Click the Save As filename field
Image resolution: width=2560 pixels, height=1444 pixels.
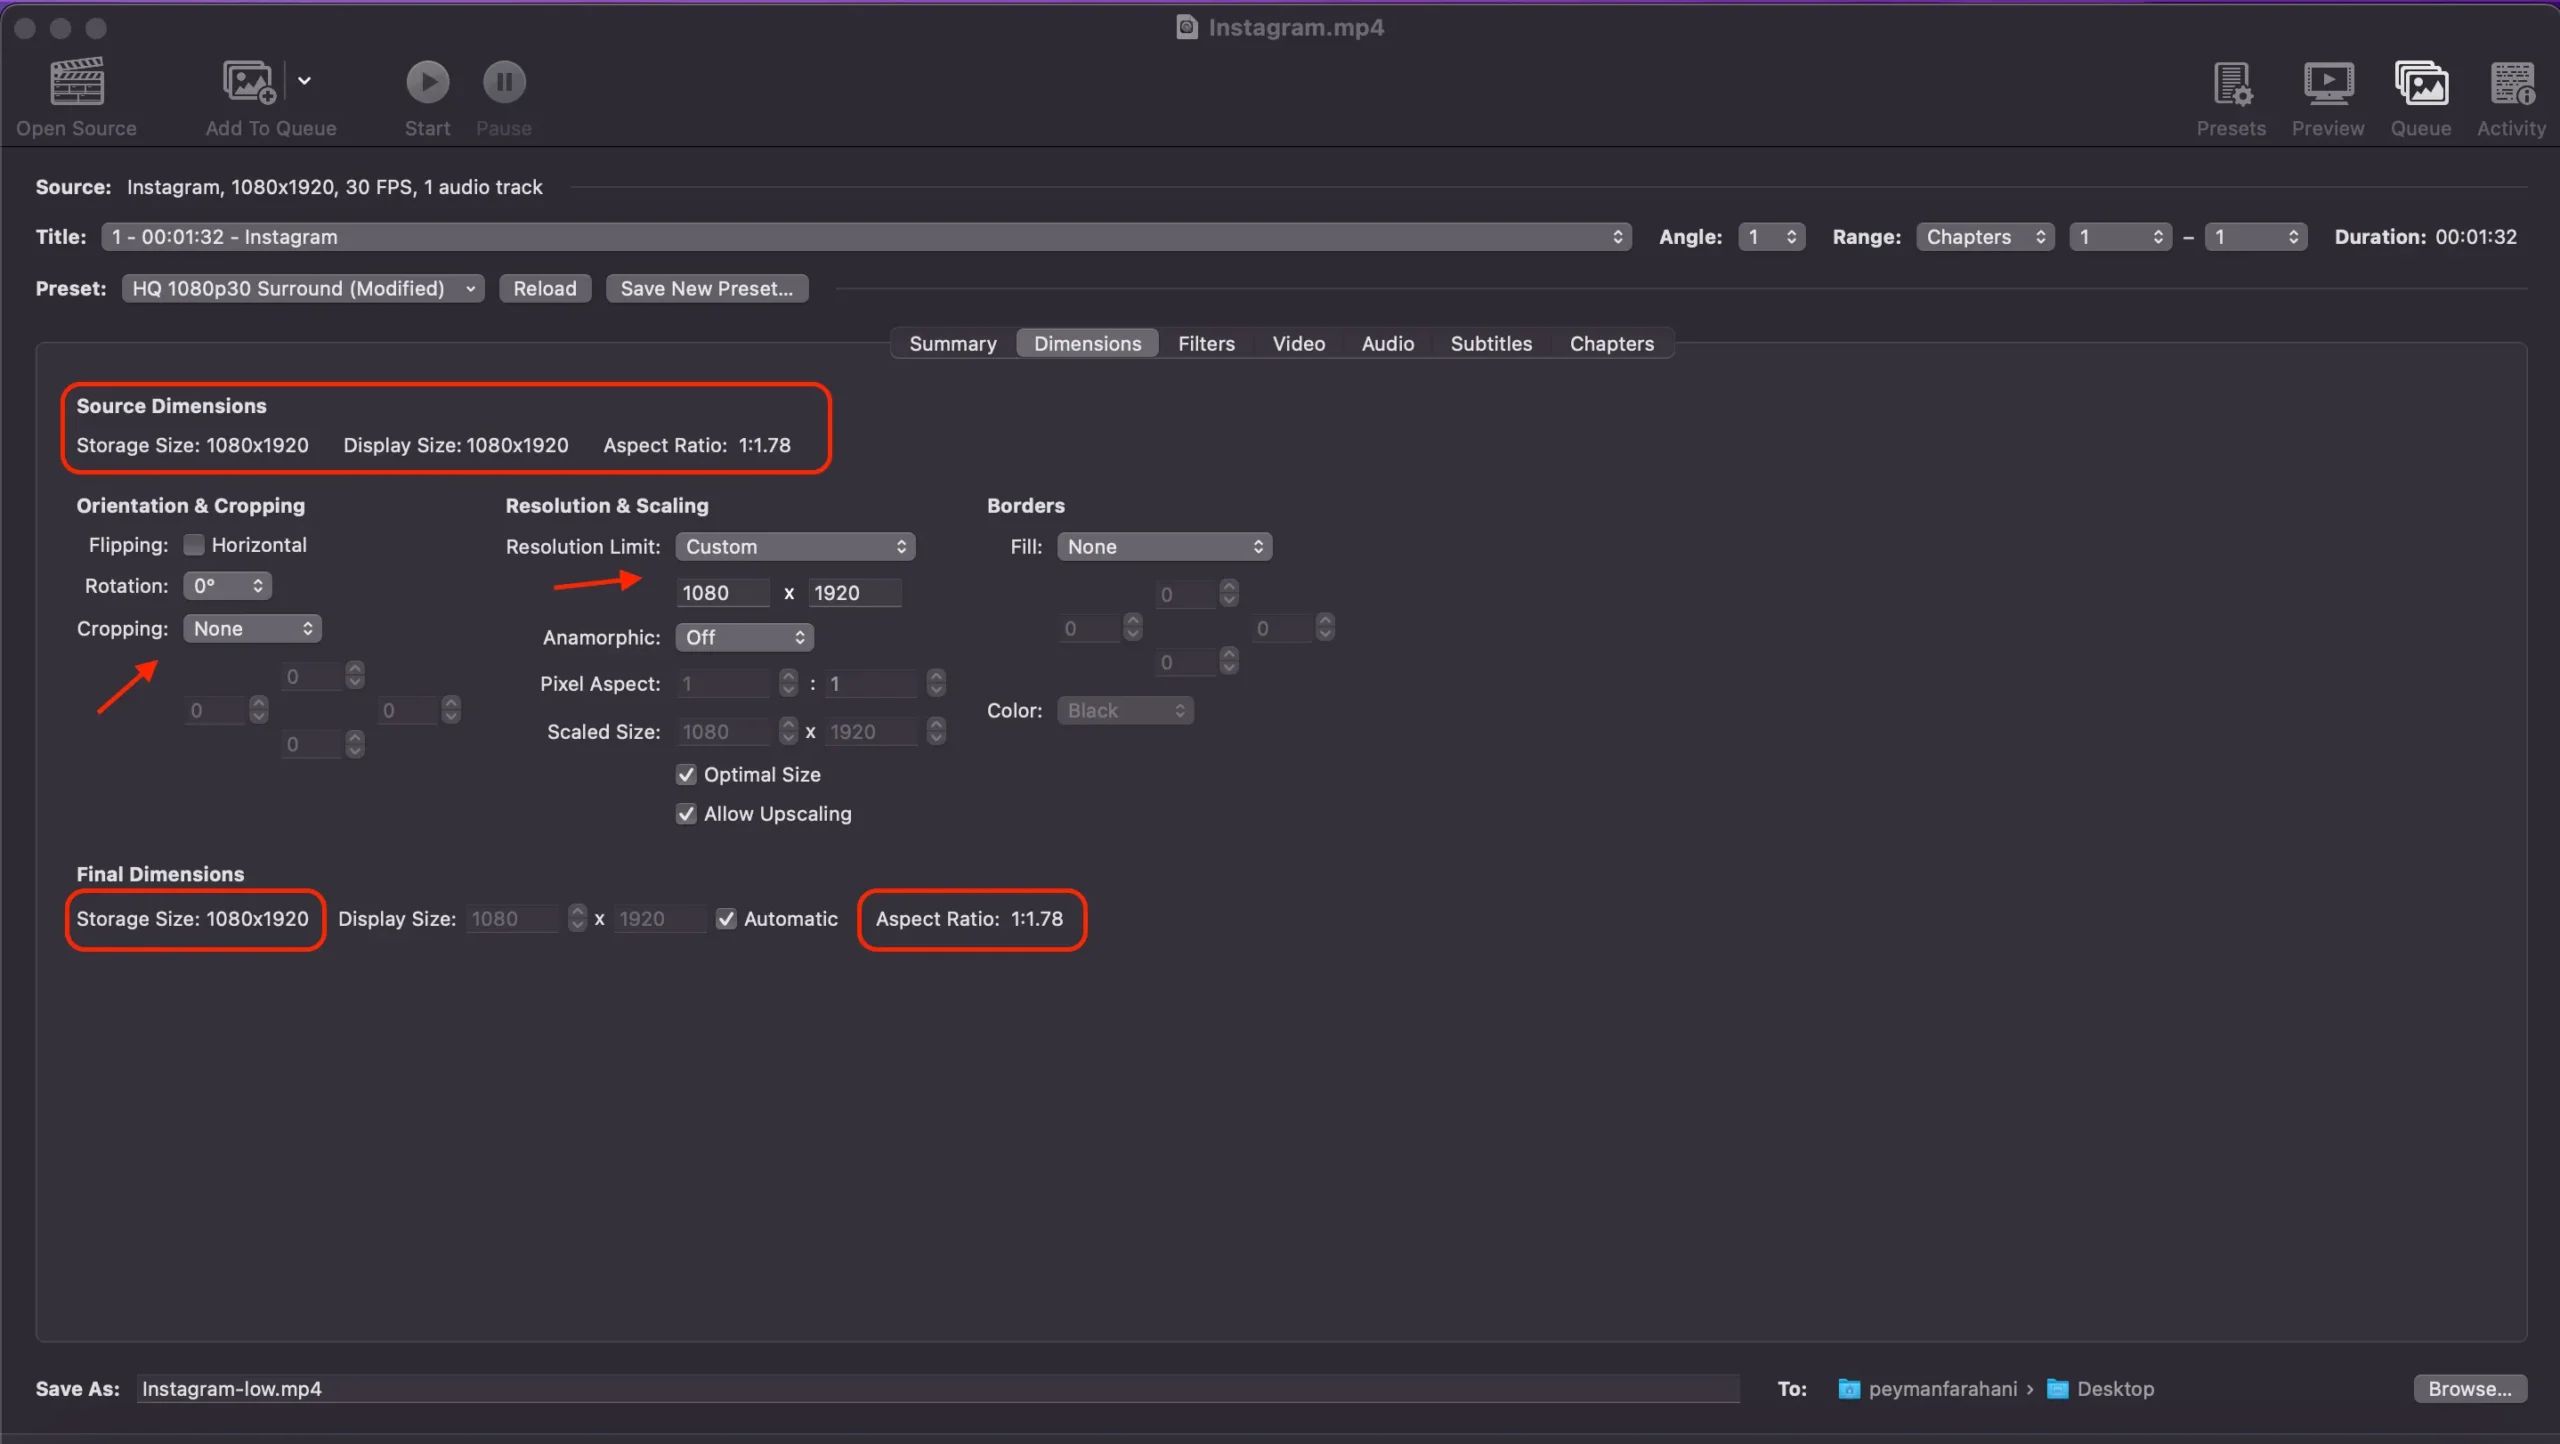pos(936,1389)
